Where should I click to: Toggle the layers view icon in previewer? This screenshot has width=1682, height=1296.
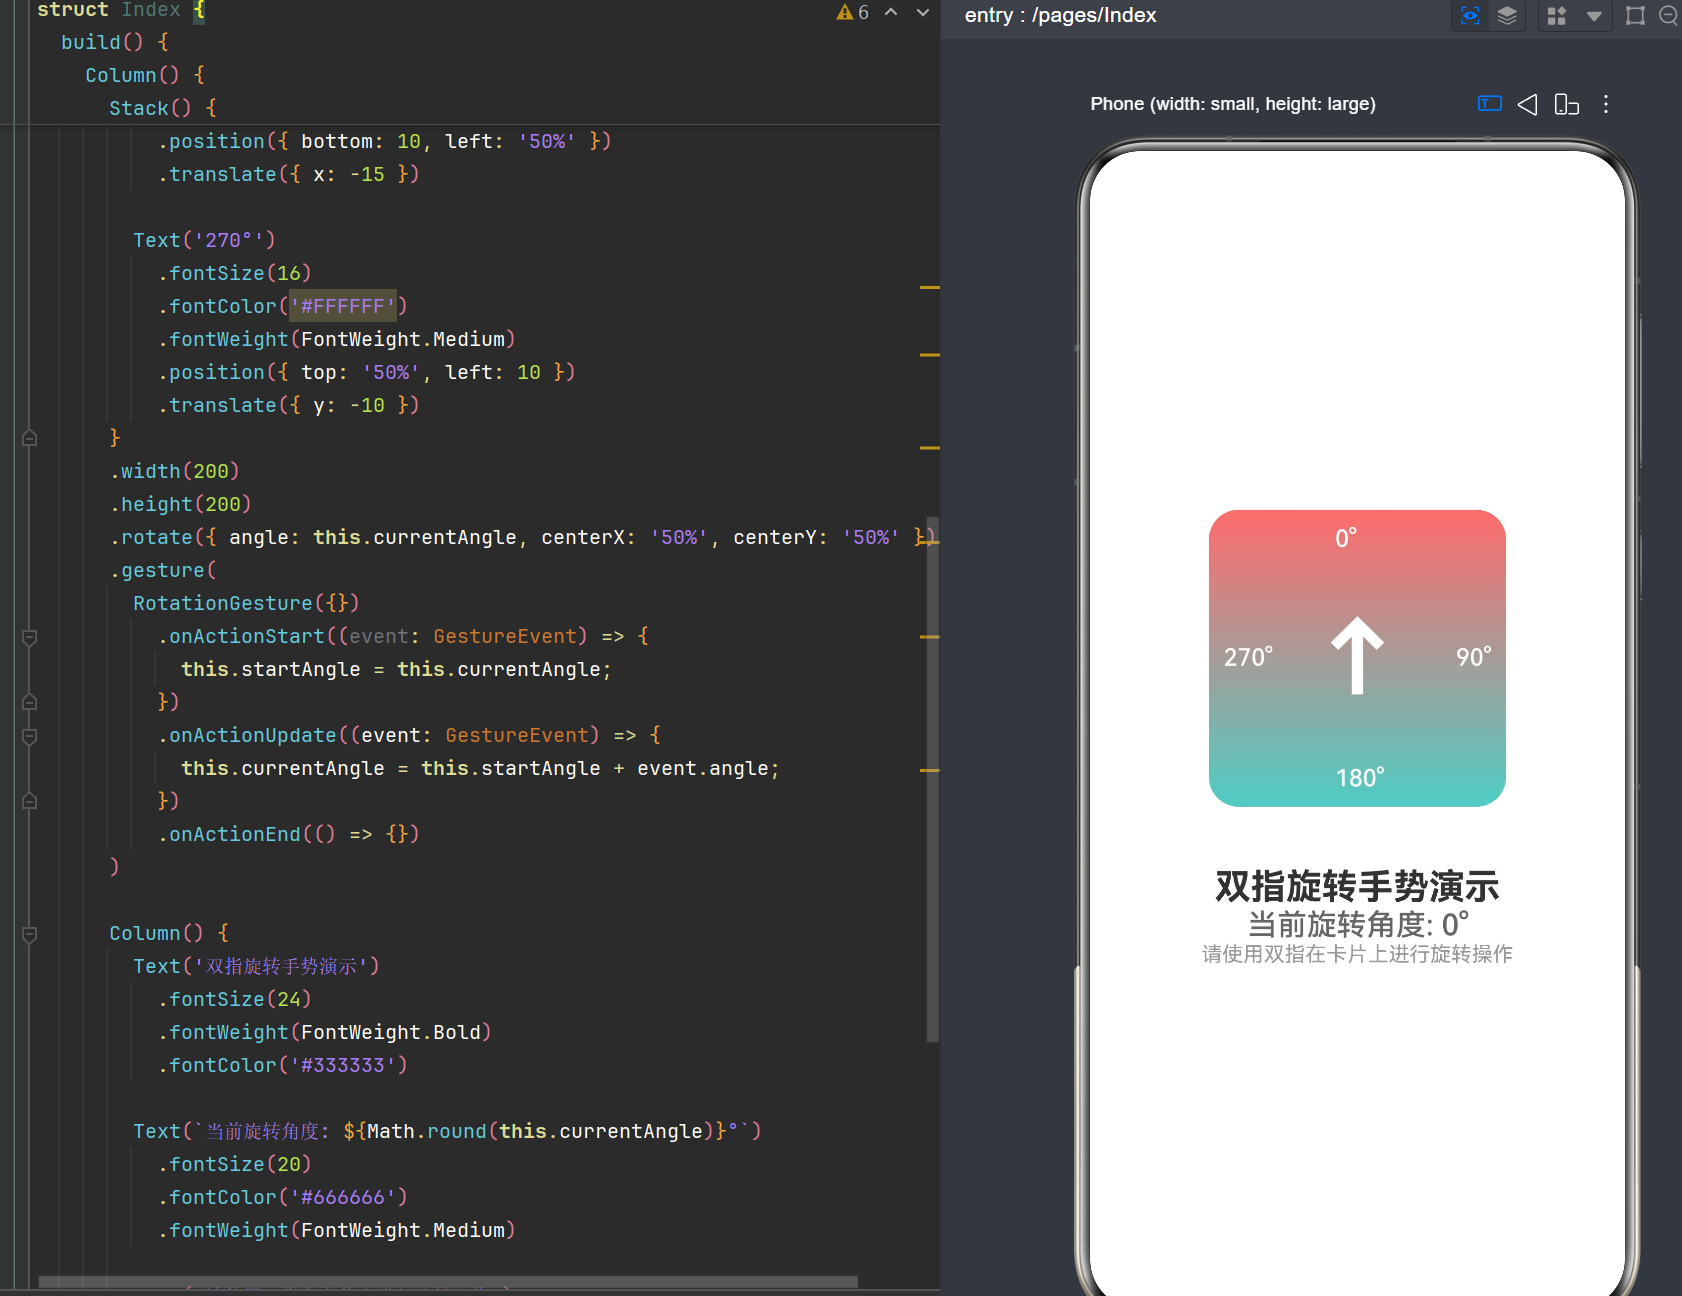click(x=1507, y=15)
